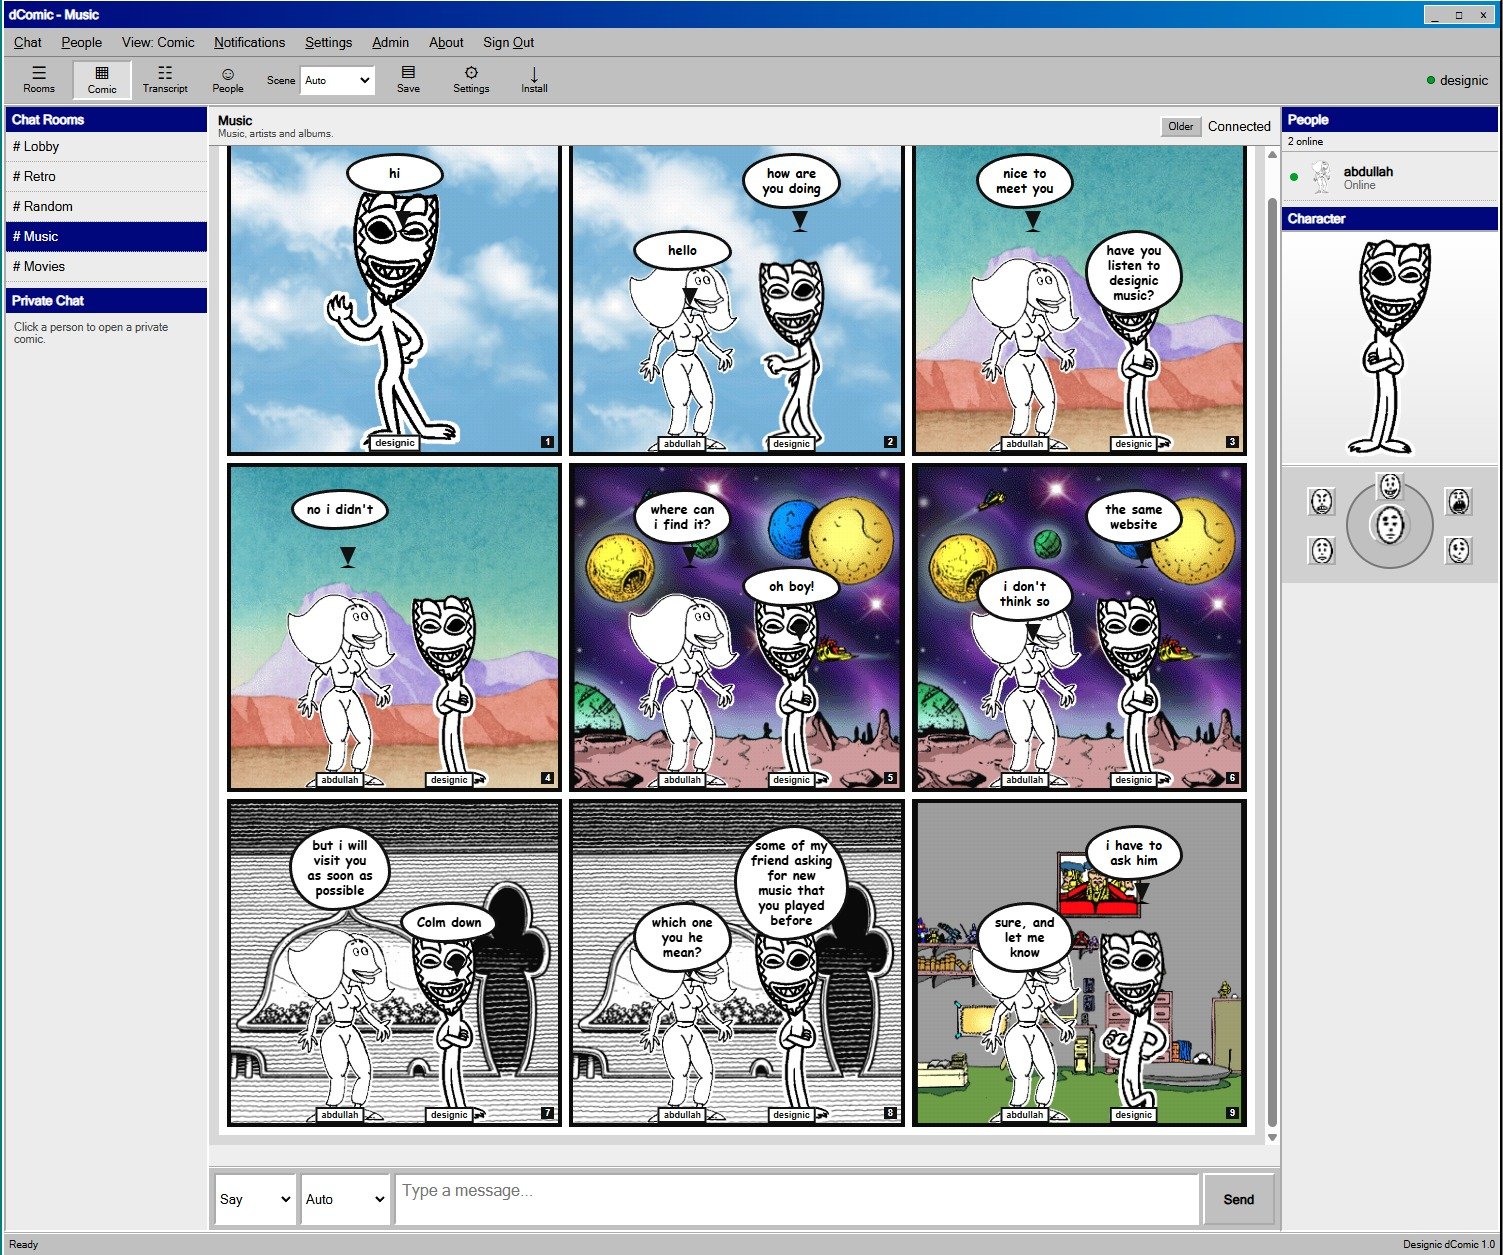Click the Ready status bar text
The width and height of the screenshot is (1503, 1255).
[23, 1245]
